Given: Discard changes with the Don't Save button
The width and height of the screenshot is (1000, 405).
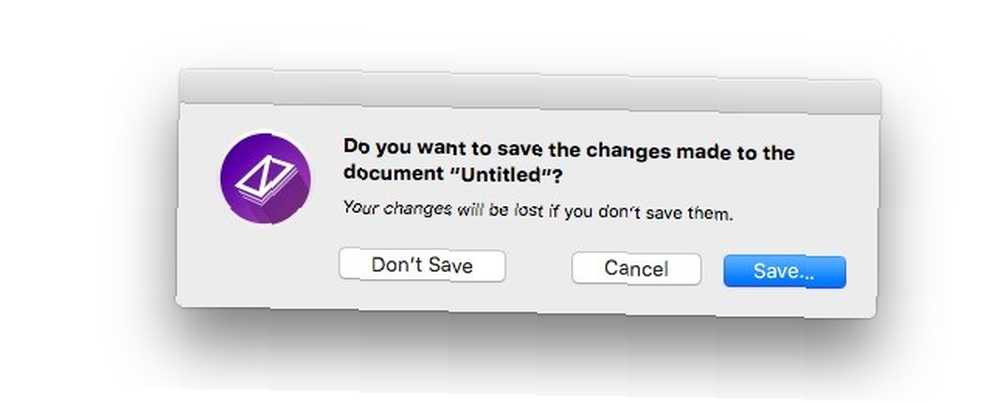Looking at the screenshot, I should click(422, 265).
